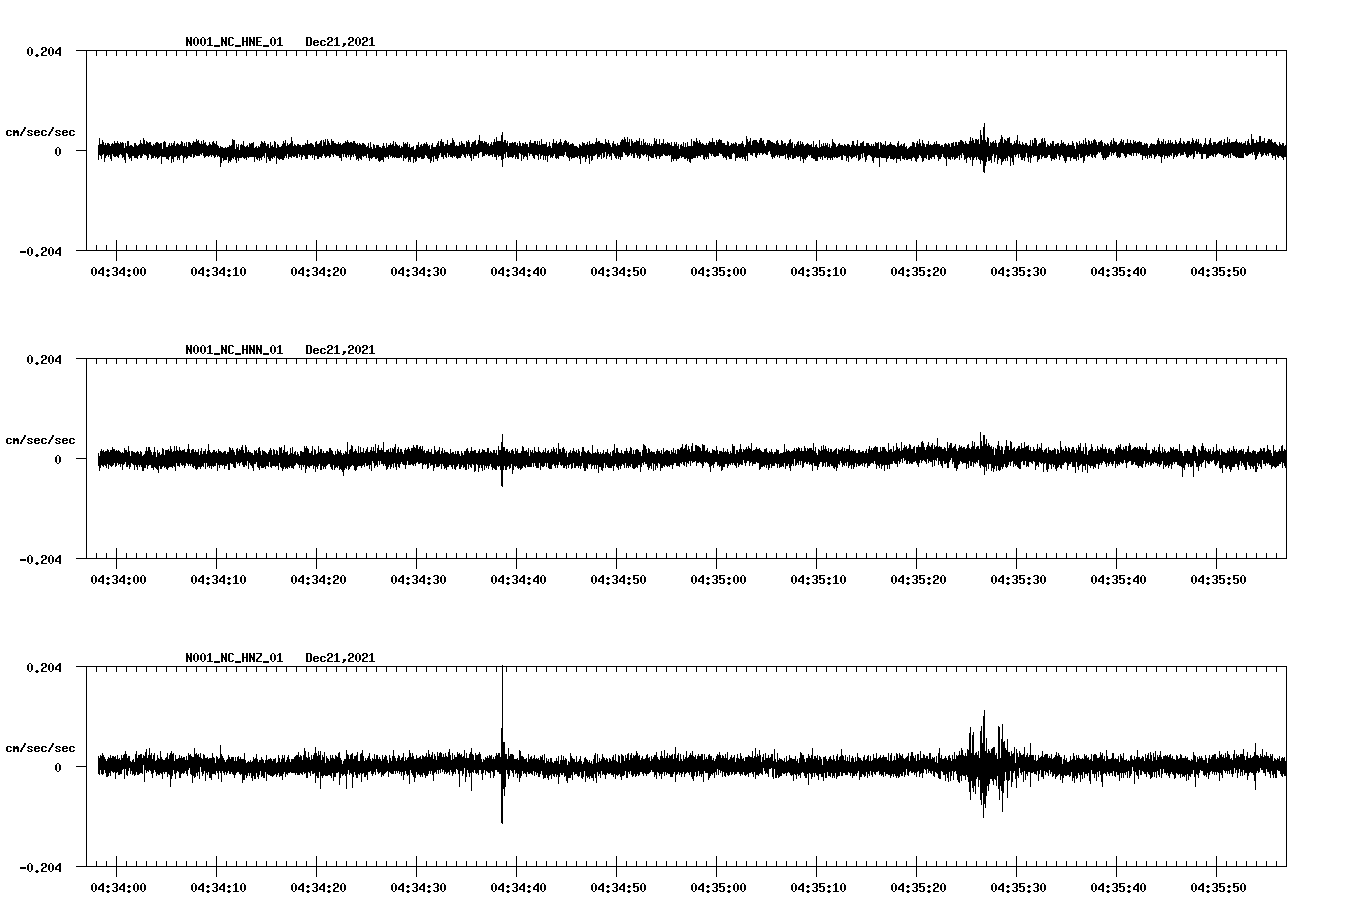1358x924 pixels.
Task: Click 04:34:00 time label under HNZ plot
Action: 118,887
